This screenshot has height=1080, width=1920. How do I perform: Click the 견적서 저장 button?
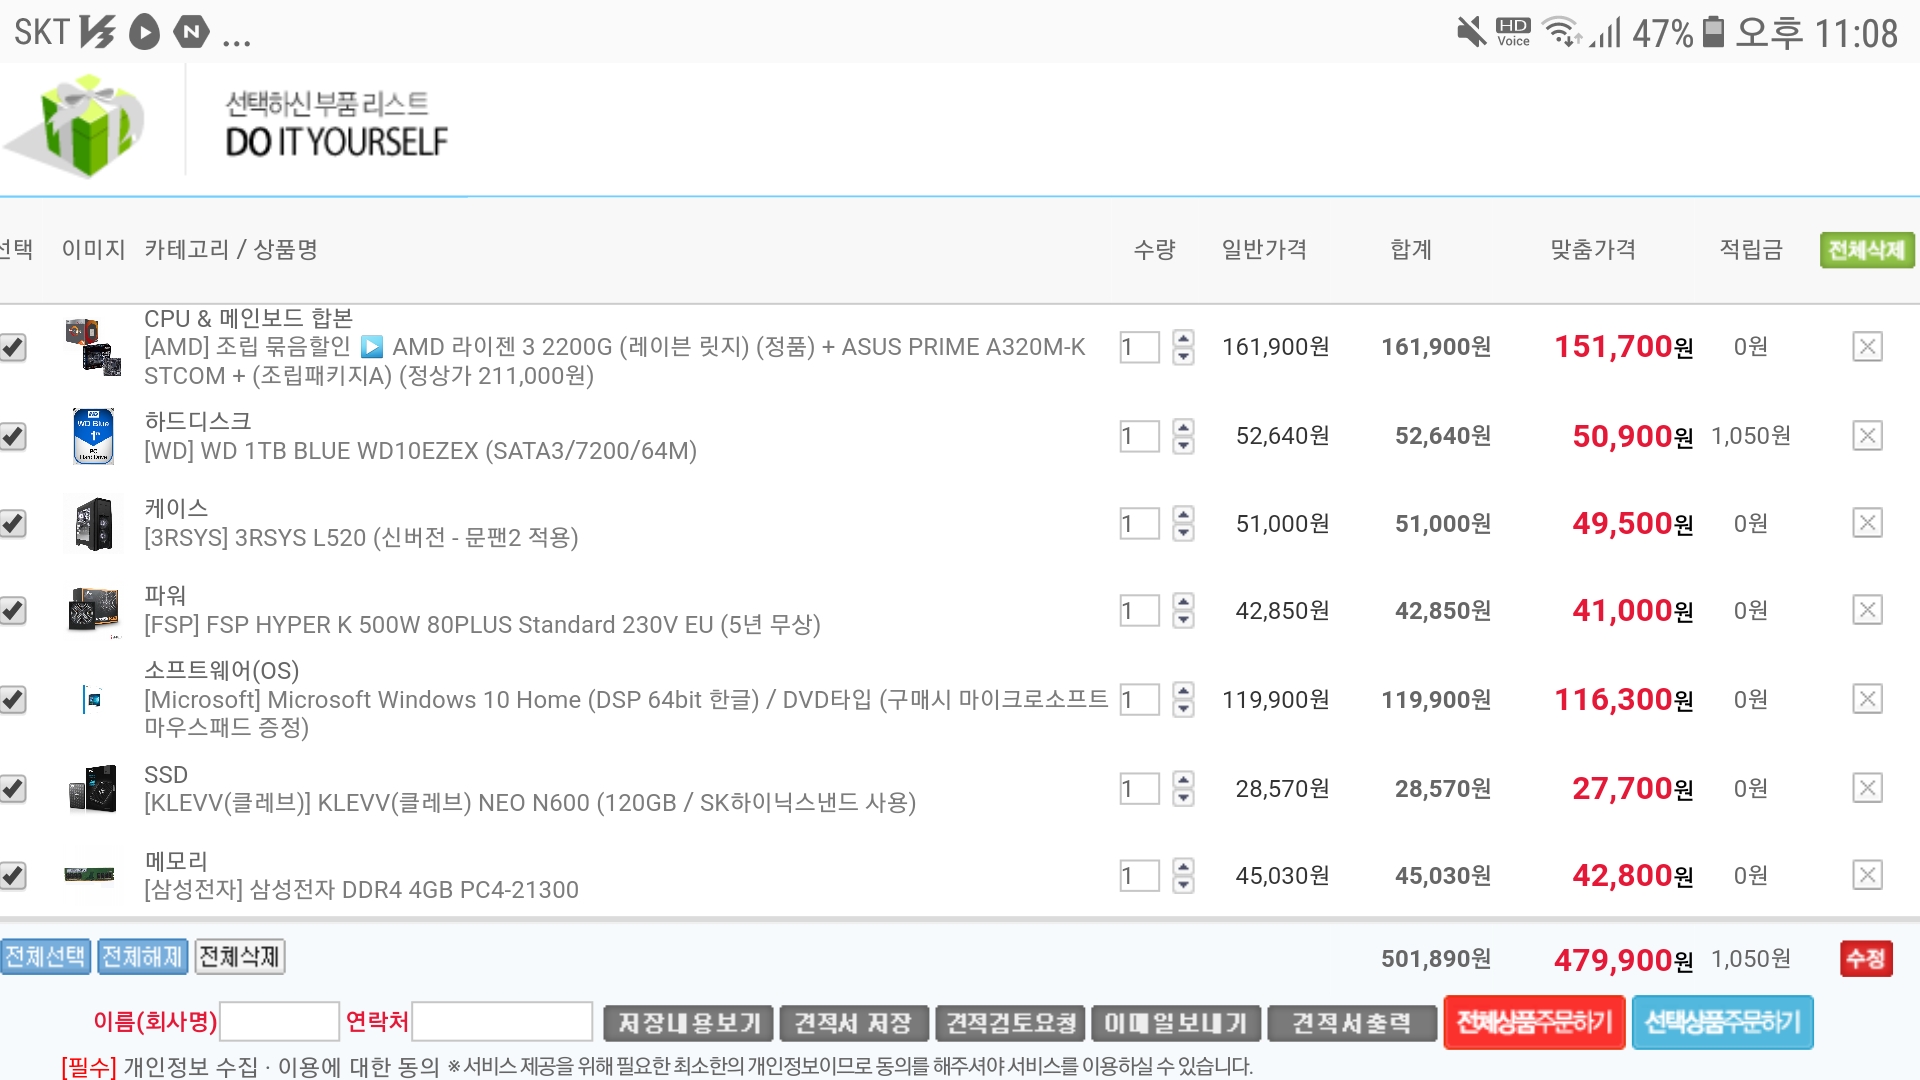853,1023
